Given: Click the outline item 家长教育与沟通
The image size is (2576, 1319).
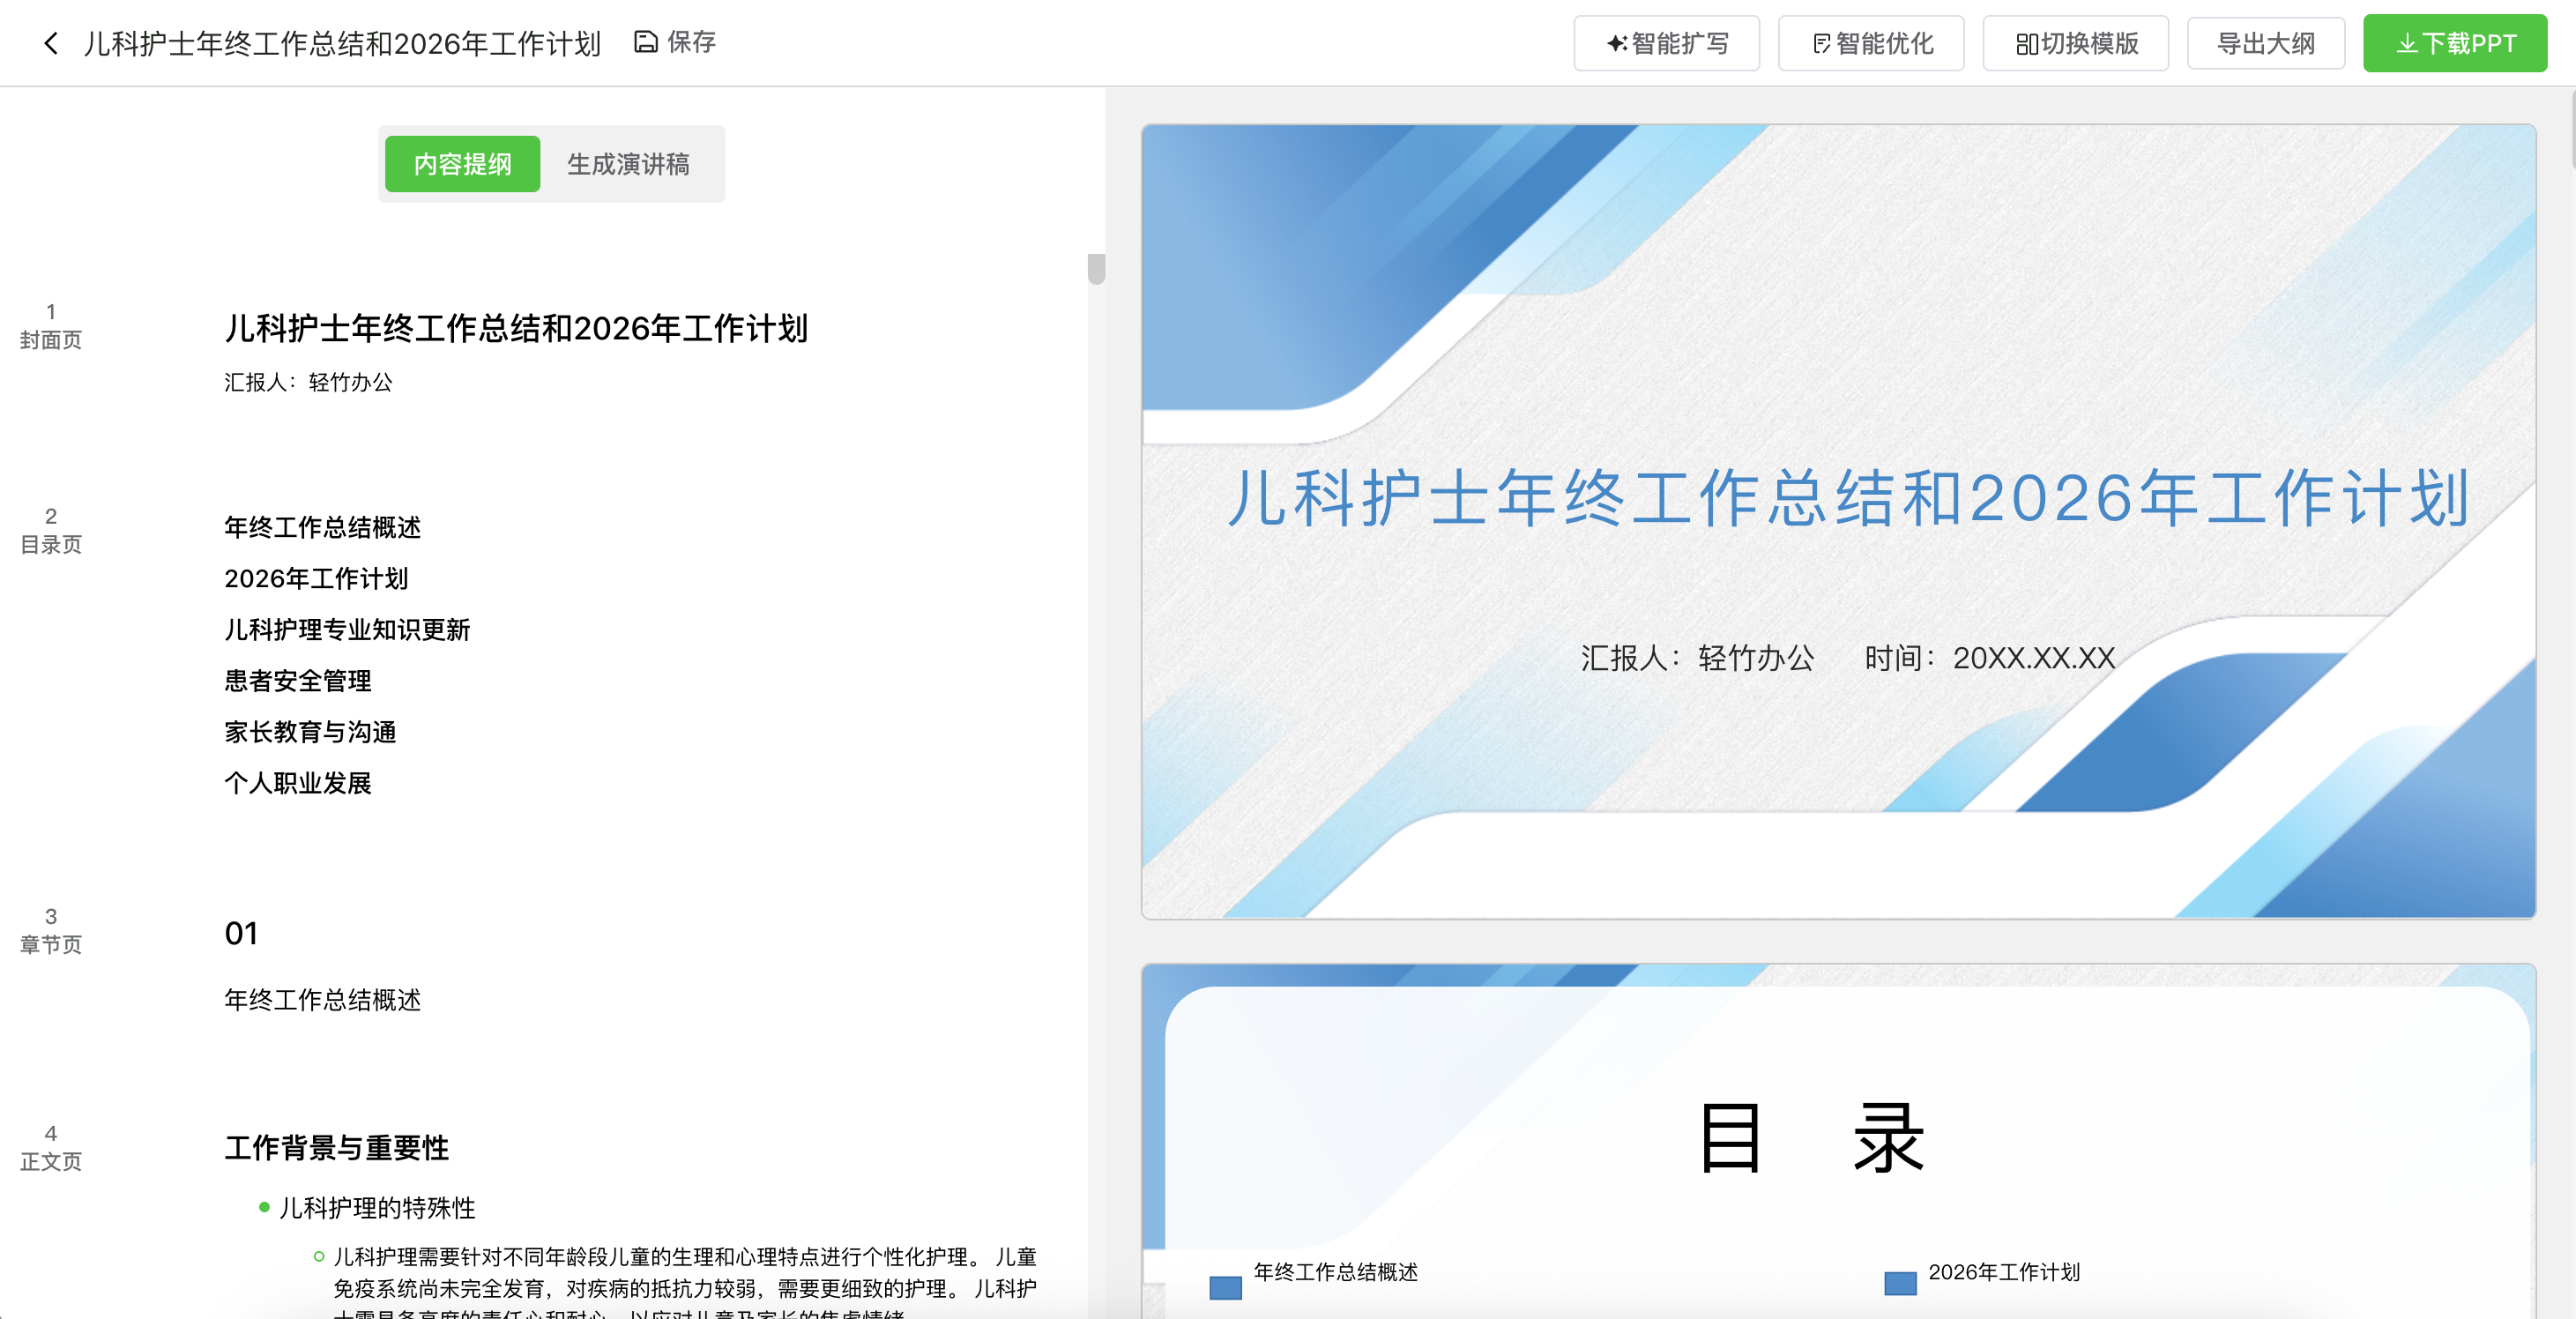Looking at the screenshot, I should (x=309, y=732).
